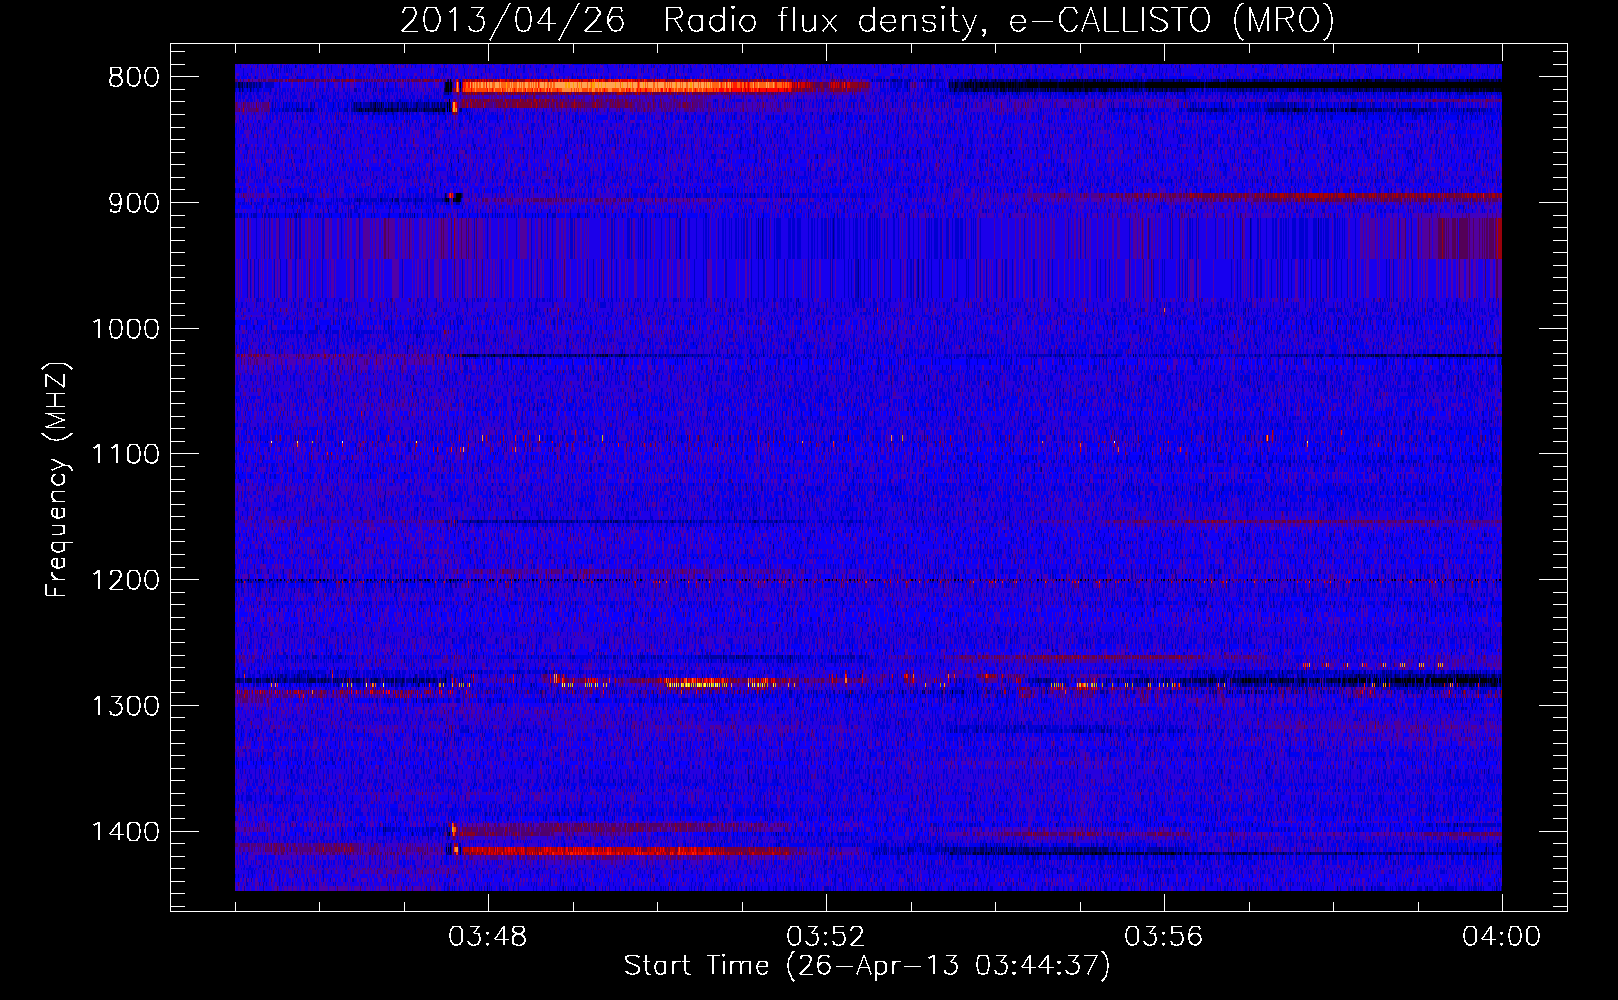The width and height of the screenshot is (1618, 1000).
Task: Click the 'Start Time (26-Apr-13 03:44:37)' label
Action: coord(867,966)
